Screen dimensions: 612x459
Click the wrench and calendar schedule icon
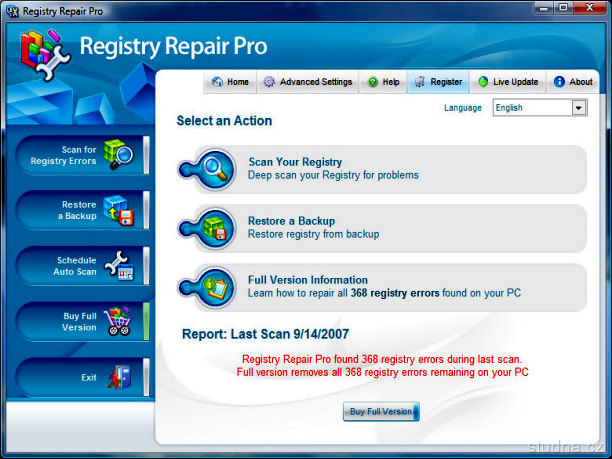(x=119, y=266)
